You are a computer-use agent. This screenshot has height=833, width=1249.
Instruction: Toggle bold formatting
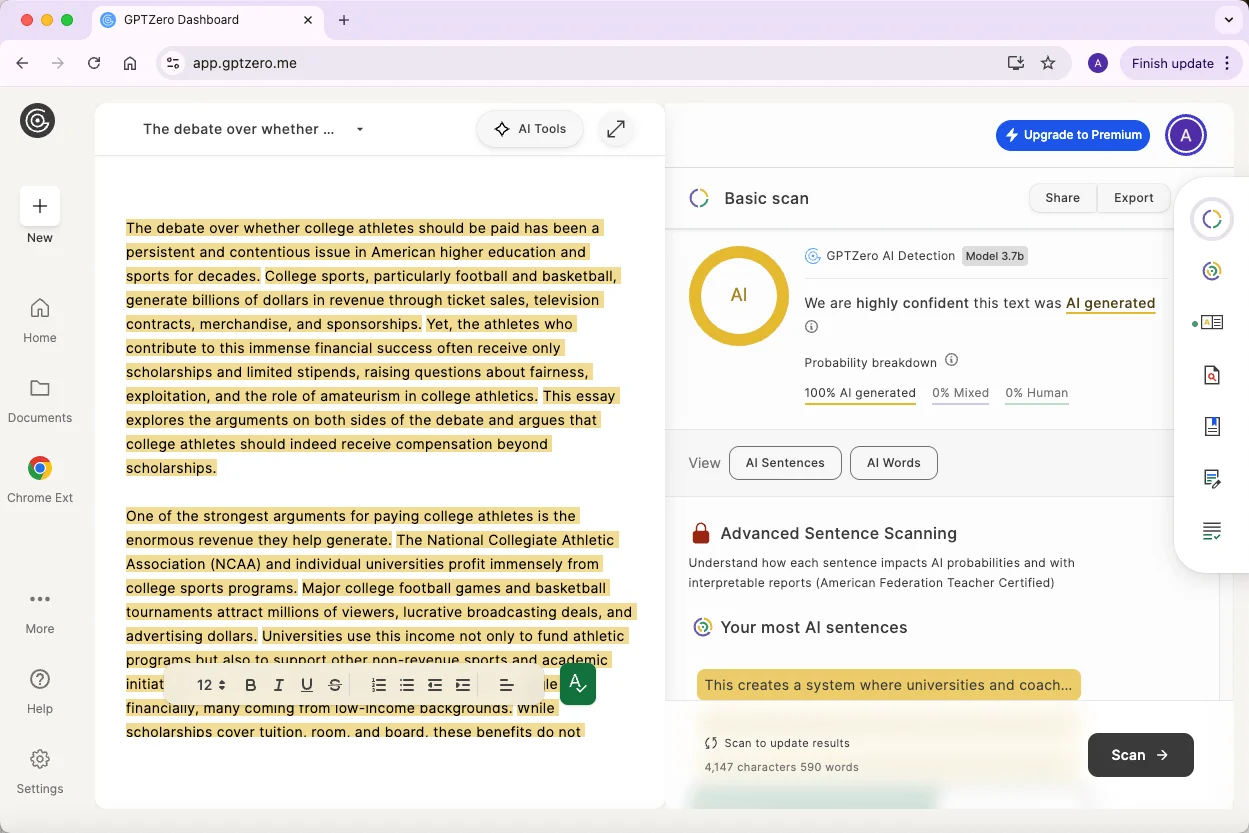pos(251,685)
